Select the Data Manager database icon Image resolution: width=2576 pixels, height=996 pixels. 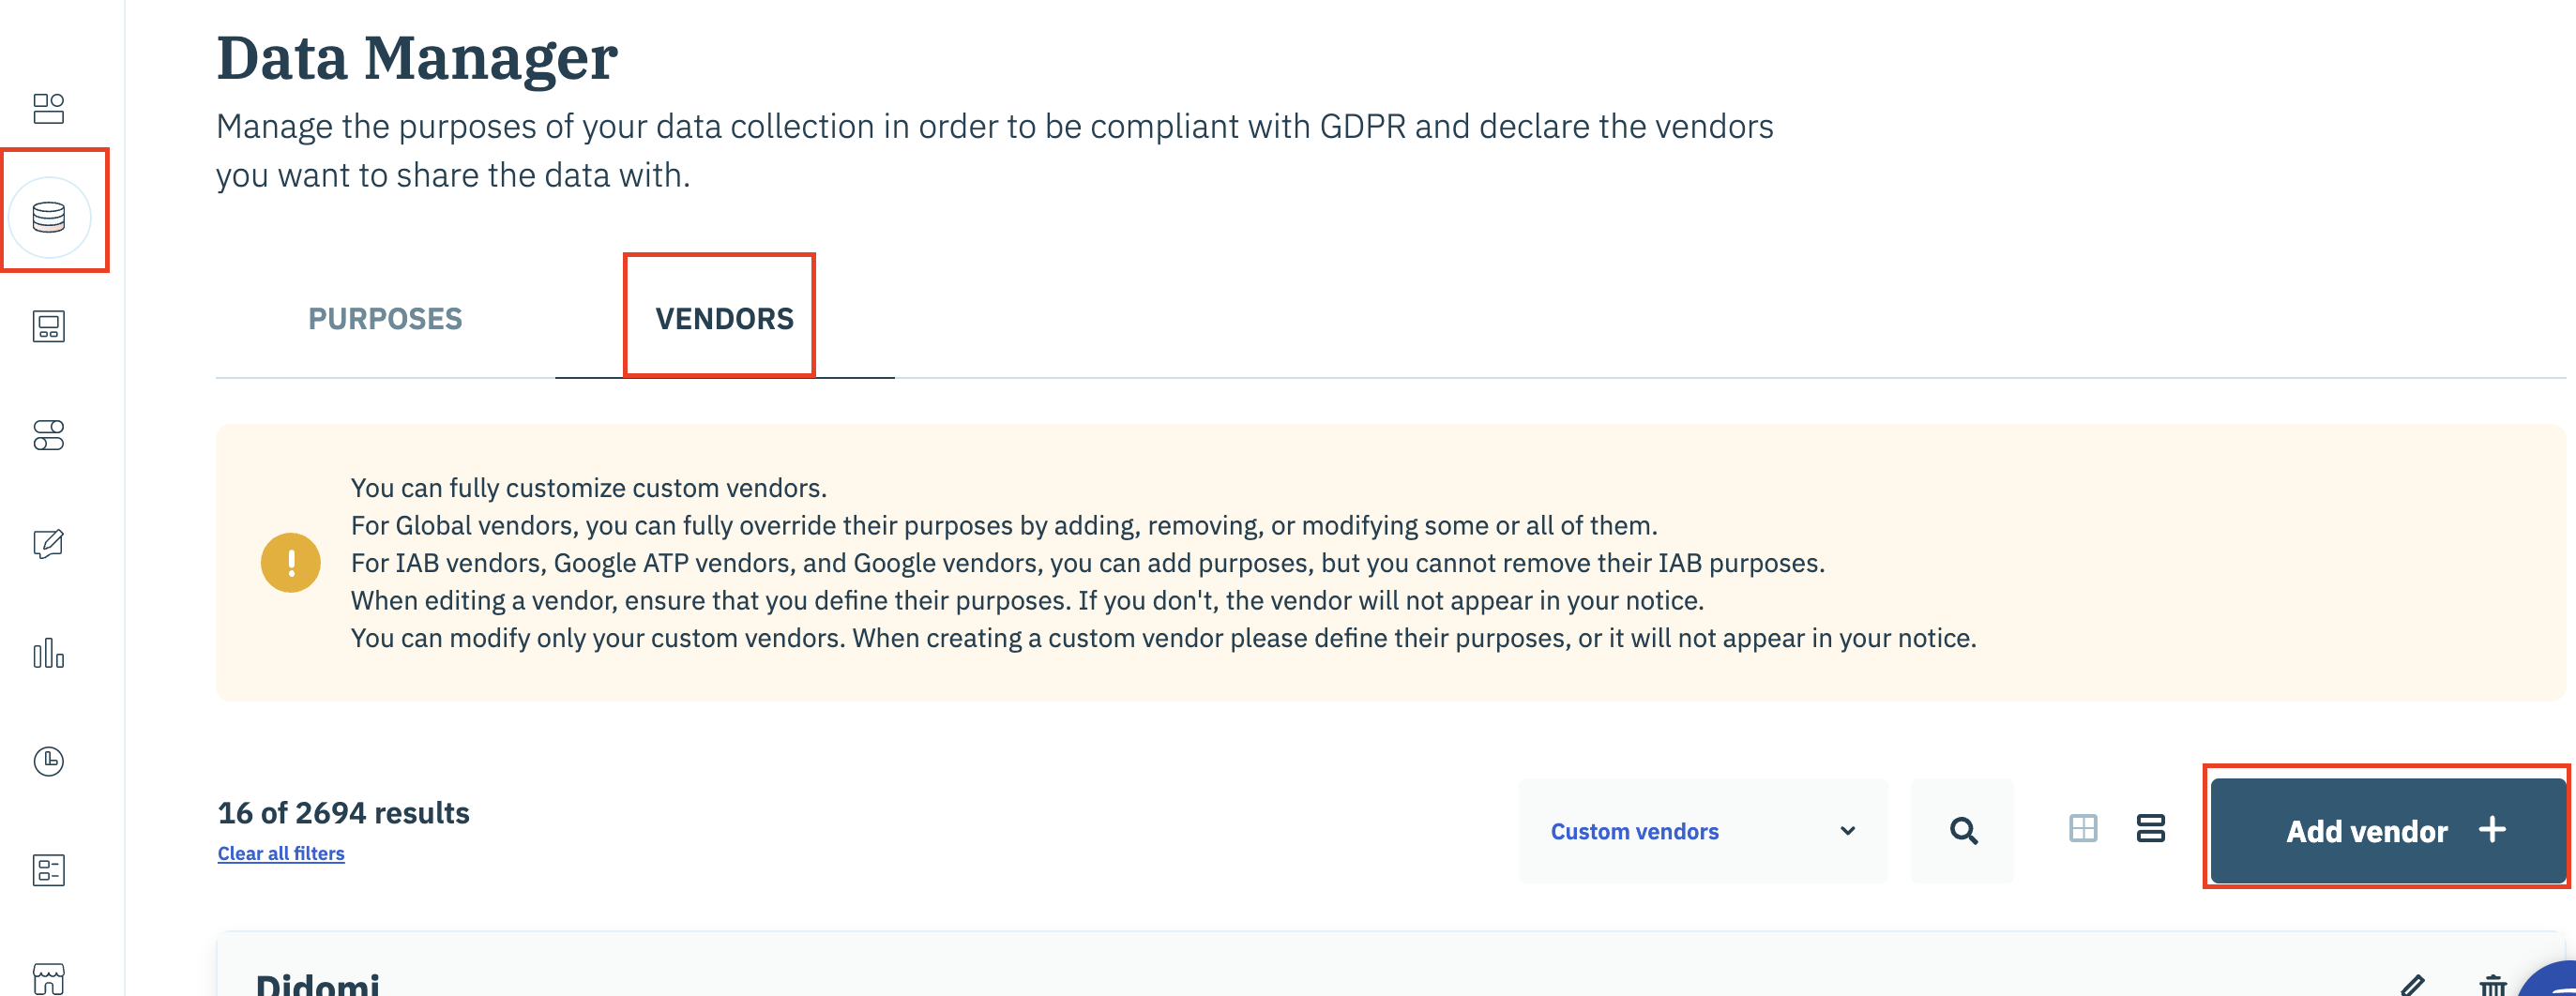[x=49, y=217]
